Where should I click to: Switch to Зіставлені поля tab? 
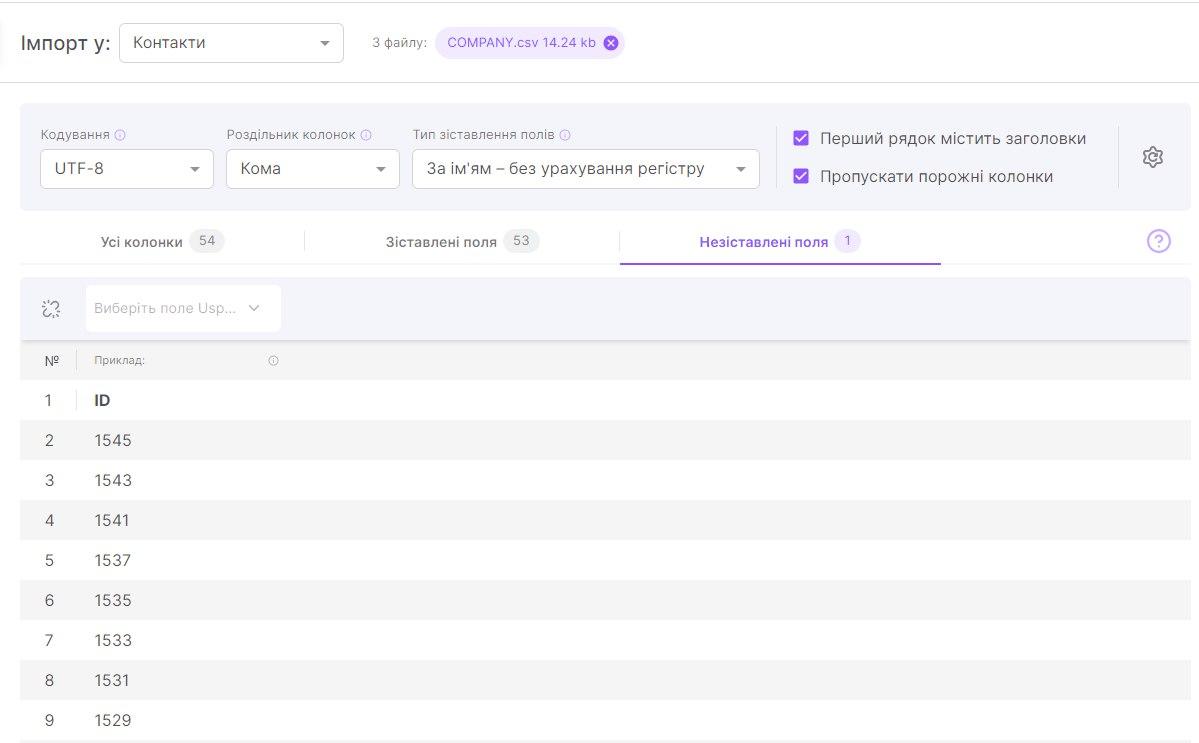pyautogui.click(x=461, y=242)
